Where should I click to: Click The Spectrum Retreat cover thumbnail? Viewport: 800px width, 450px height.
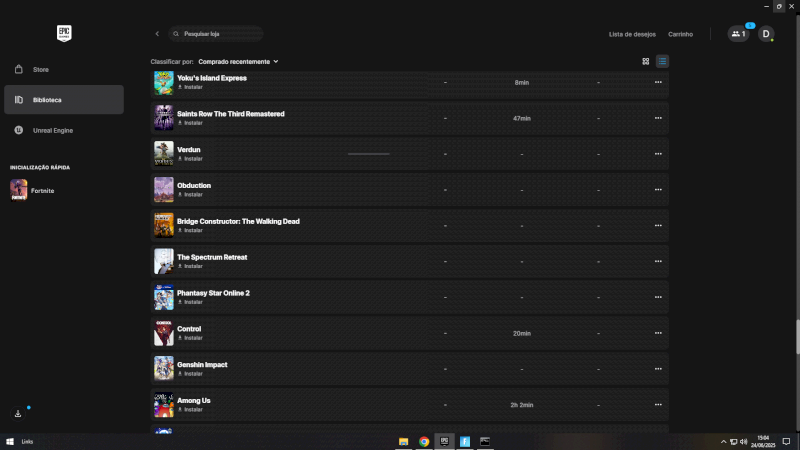(x=164, y=261)
